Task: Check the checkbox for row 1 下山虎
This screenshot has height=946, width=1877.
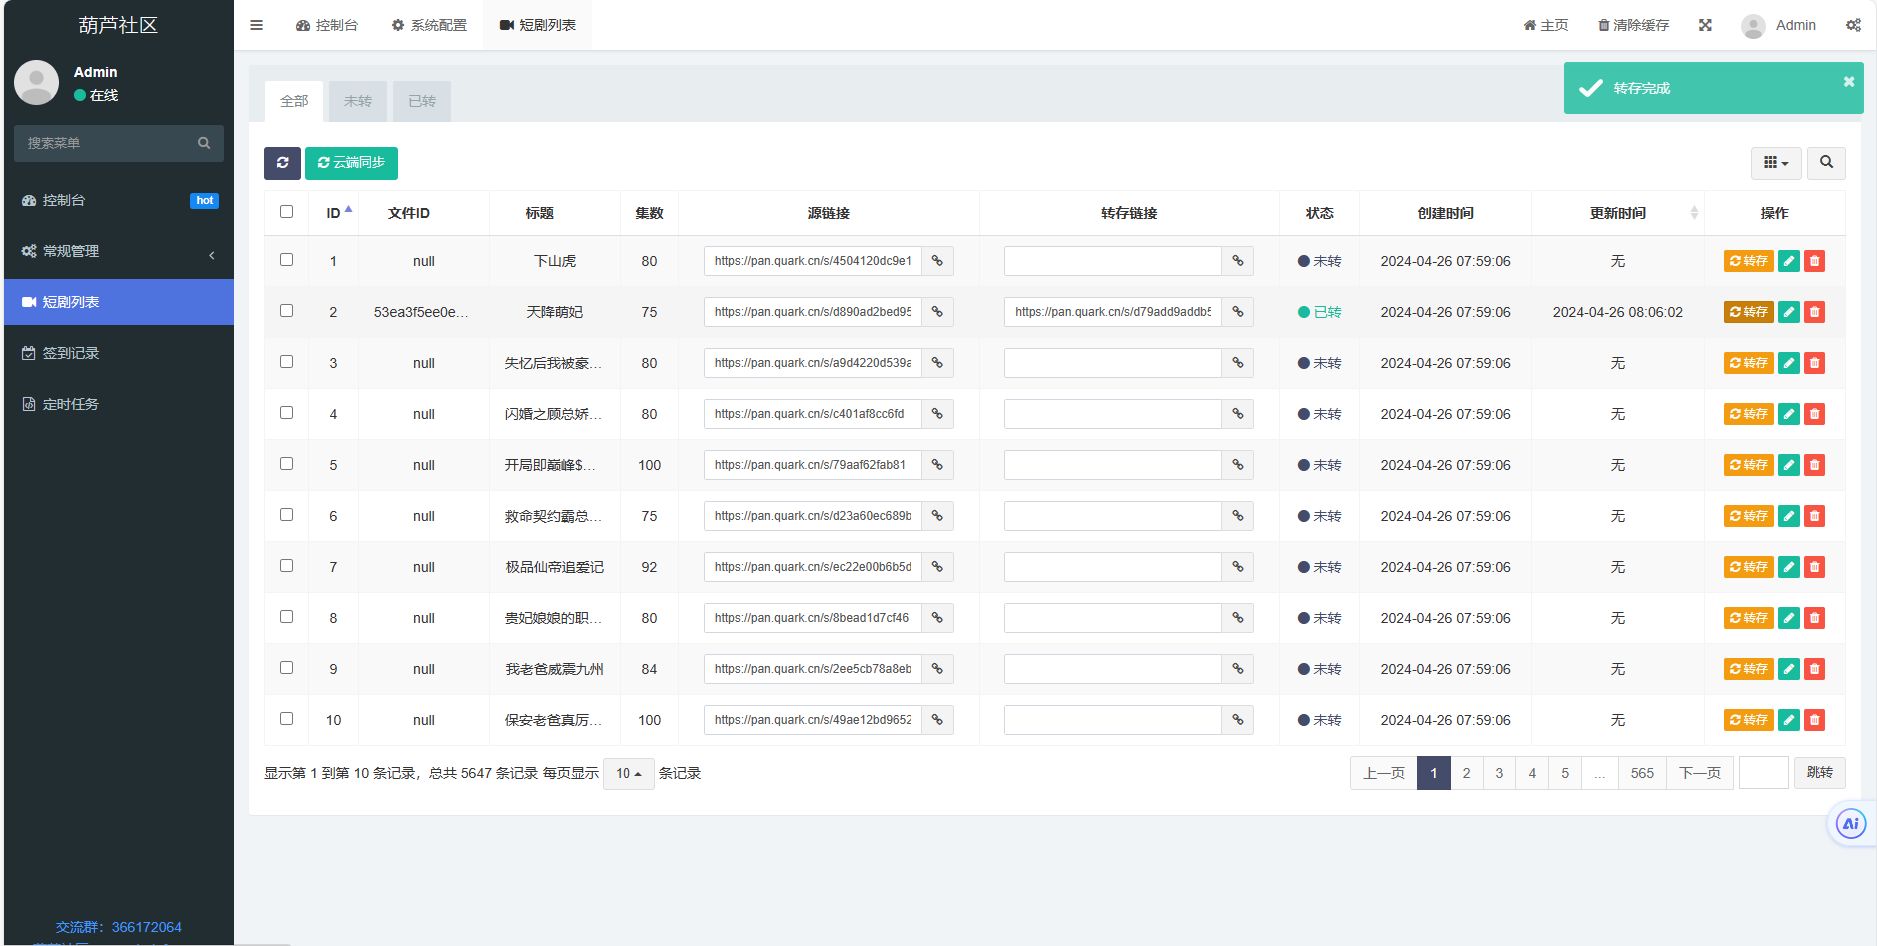Action: point(286,260)
